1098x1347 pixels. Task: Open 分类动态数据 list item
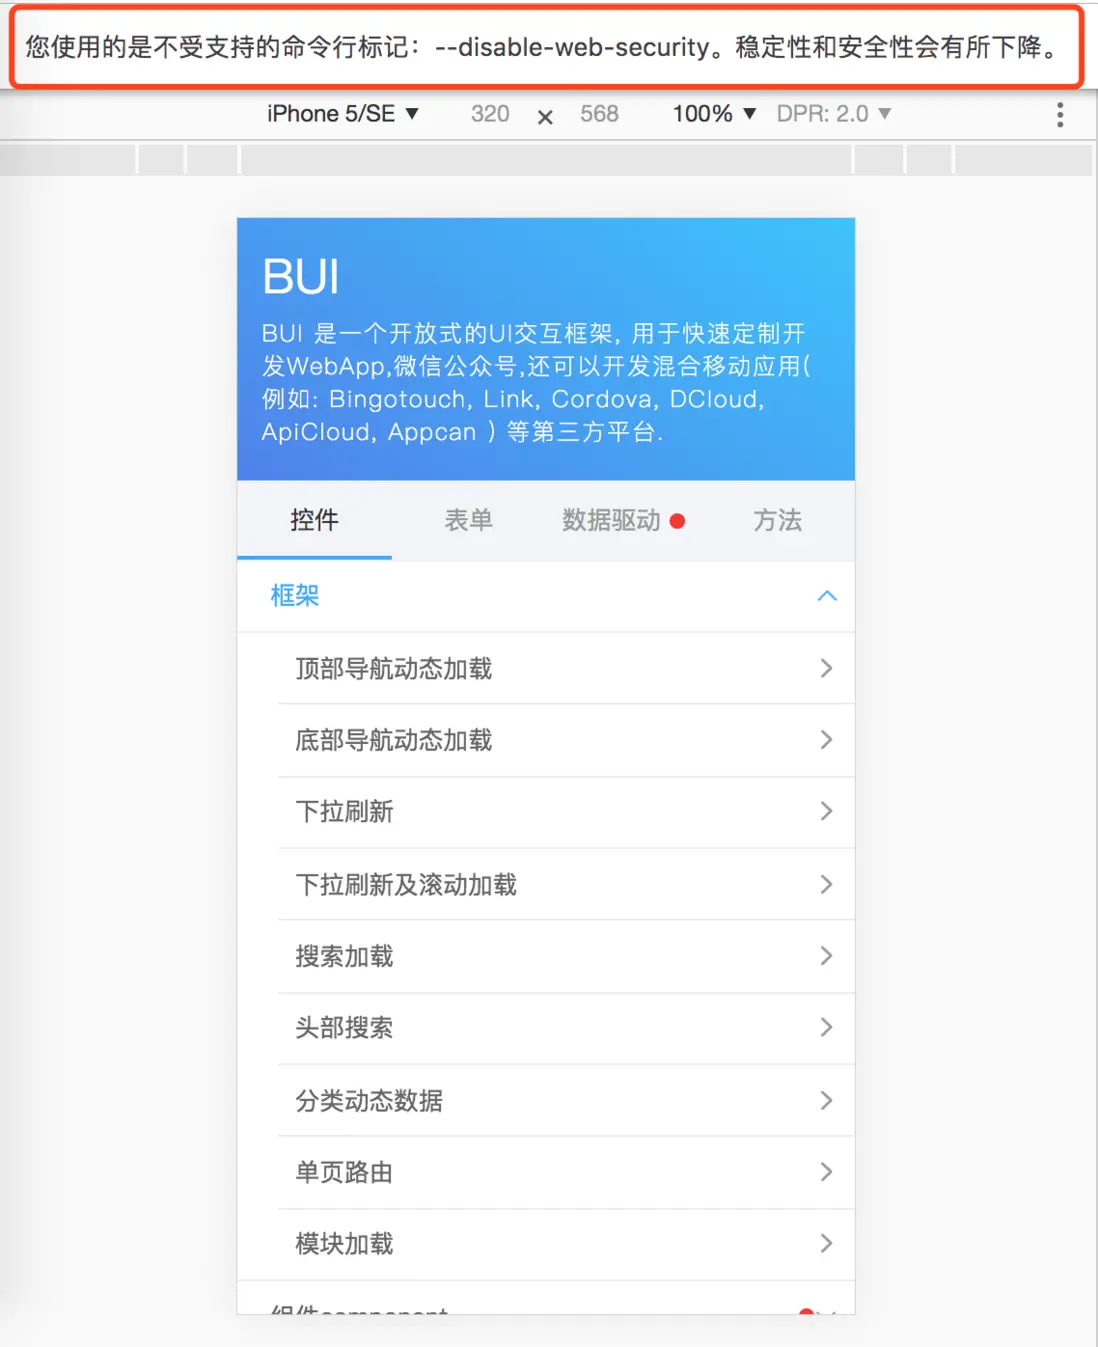point(566,1100)
